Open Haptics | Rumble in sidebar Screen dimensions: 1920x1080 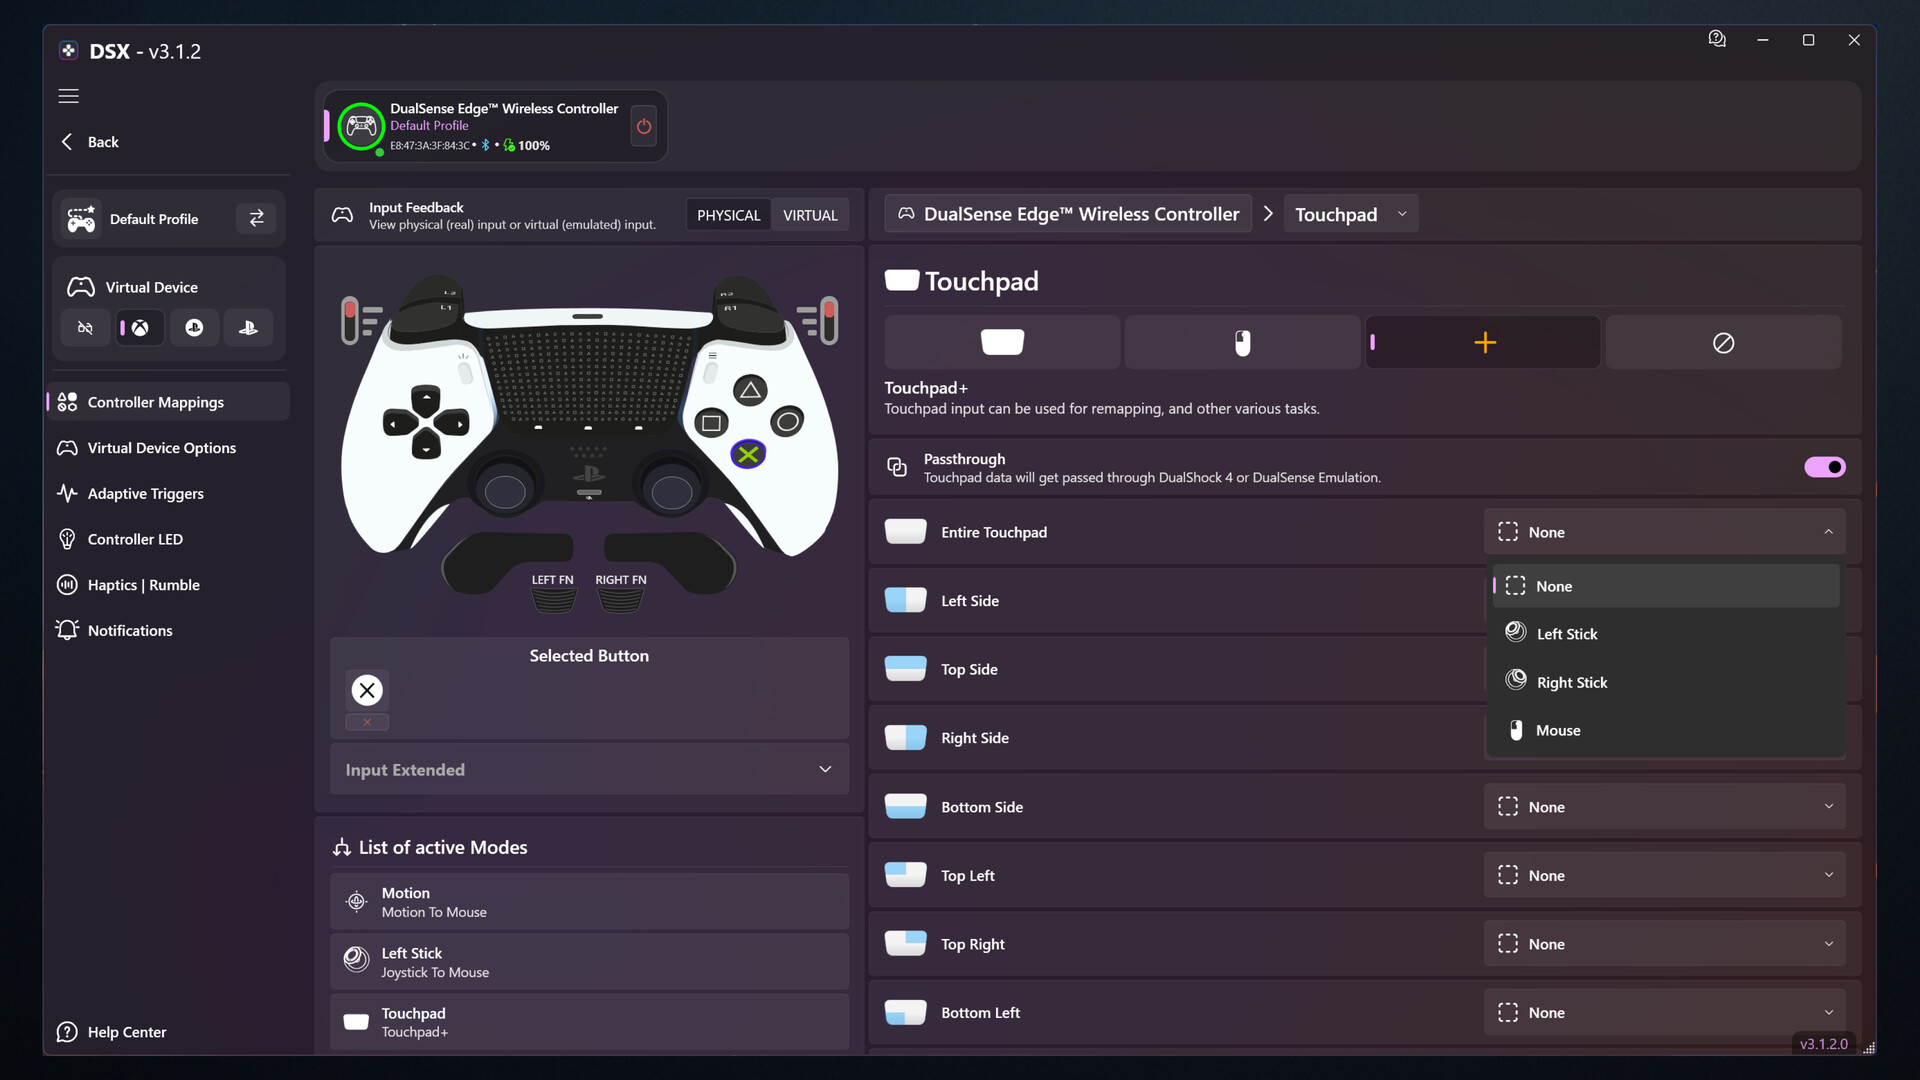(143, 584)
